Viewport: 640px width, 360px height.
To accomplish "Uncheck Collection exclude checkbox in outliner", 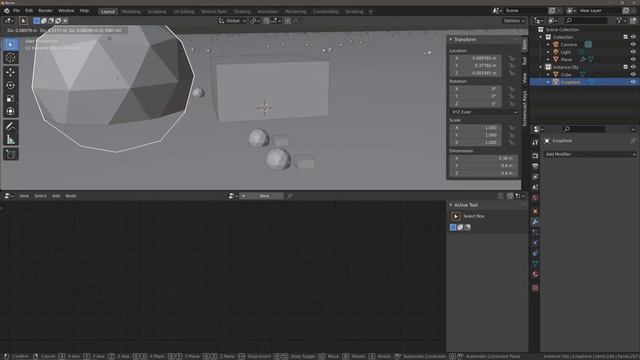I will 626,37.
